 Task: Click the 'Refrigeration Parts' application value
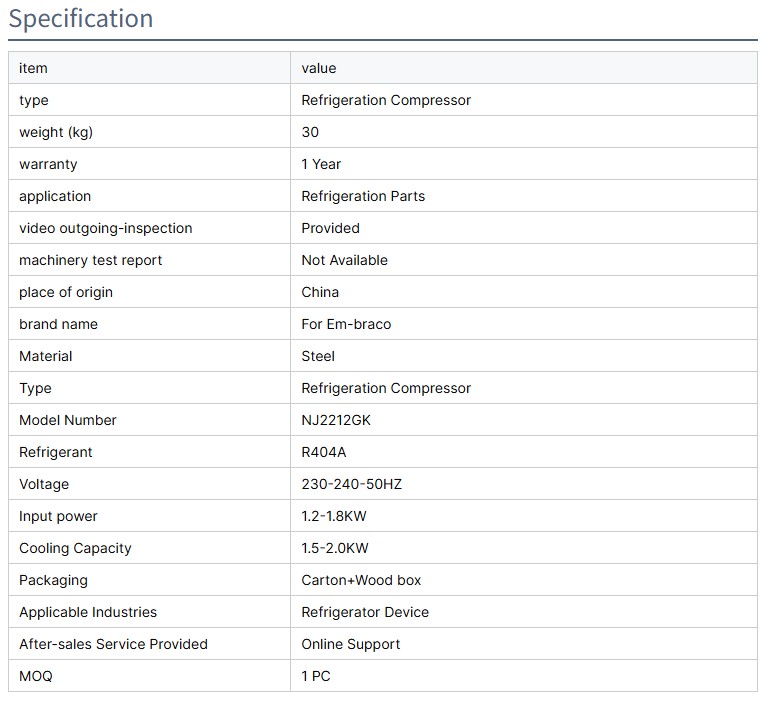(x=363, y=196)
